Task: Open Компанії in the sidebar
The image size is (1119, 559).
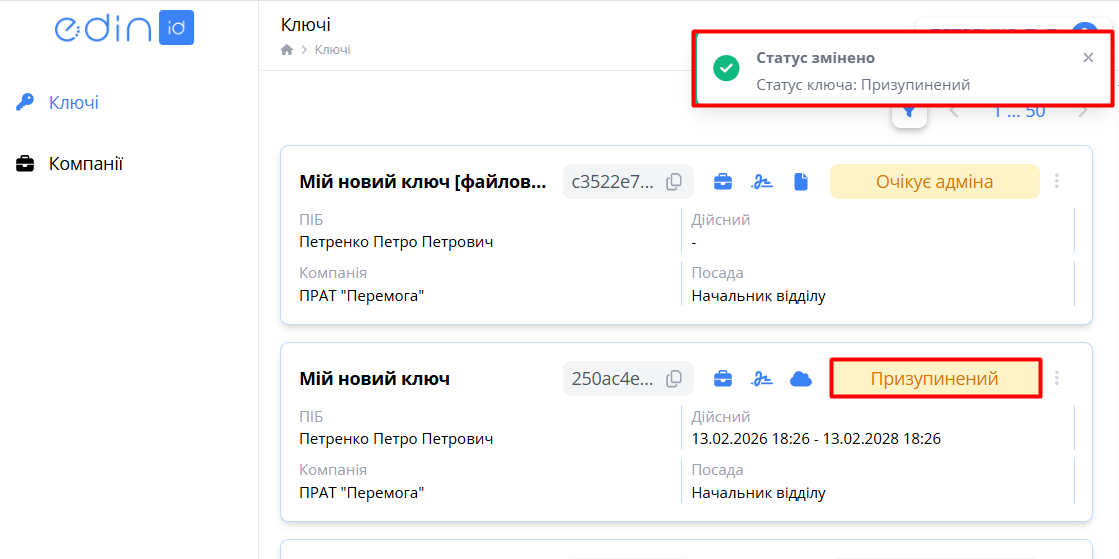Action: click(85, 164)
